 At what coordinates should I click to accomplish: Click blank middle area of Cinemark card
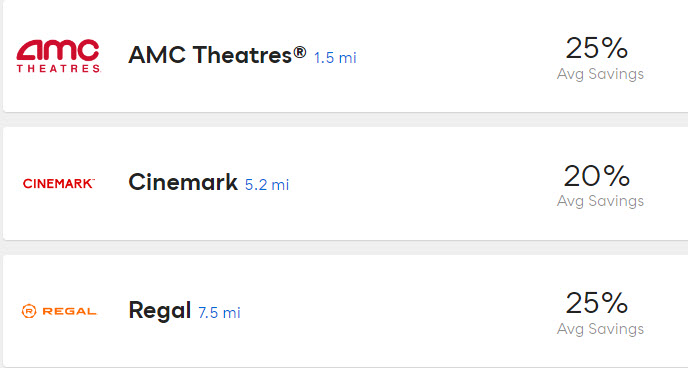point(417,183)
